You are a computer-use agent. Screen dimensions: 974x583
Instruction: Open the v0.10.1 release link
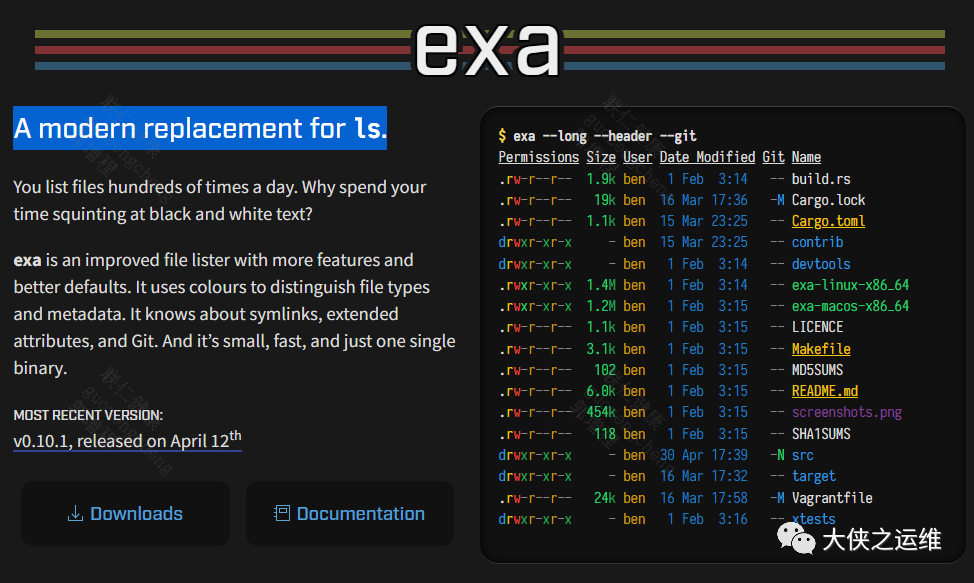[127, 440]
